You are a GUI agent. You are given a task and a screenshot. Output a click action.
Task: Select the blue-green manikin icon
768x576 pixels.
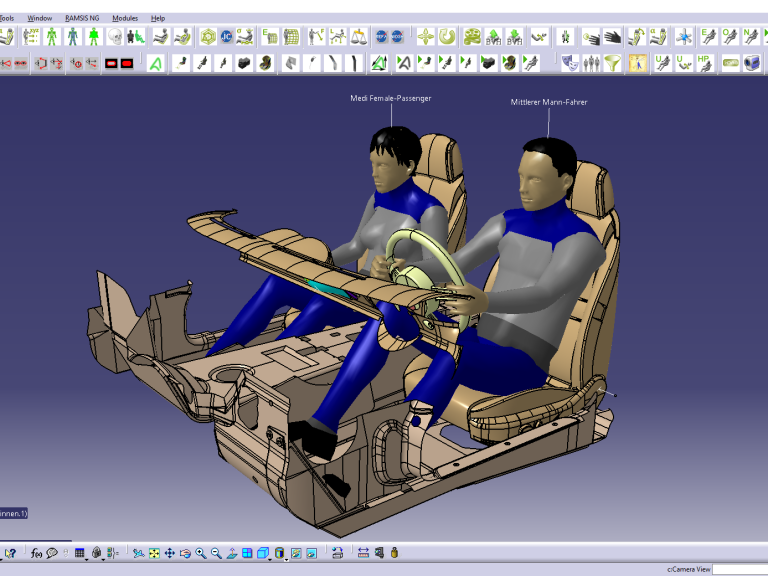coord(73,37)
